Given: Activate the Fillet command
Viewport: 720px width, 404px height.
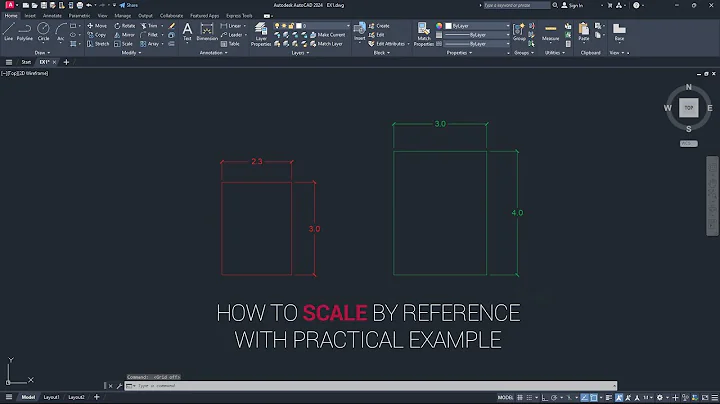Looking at the screenshot, I should (149, 35).
